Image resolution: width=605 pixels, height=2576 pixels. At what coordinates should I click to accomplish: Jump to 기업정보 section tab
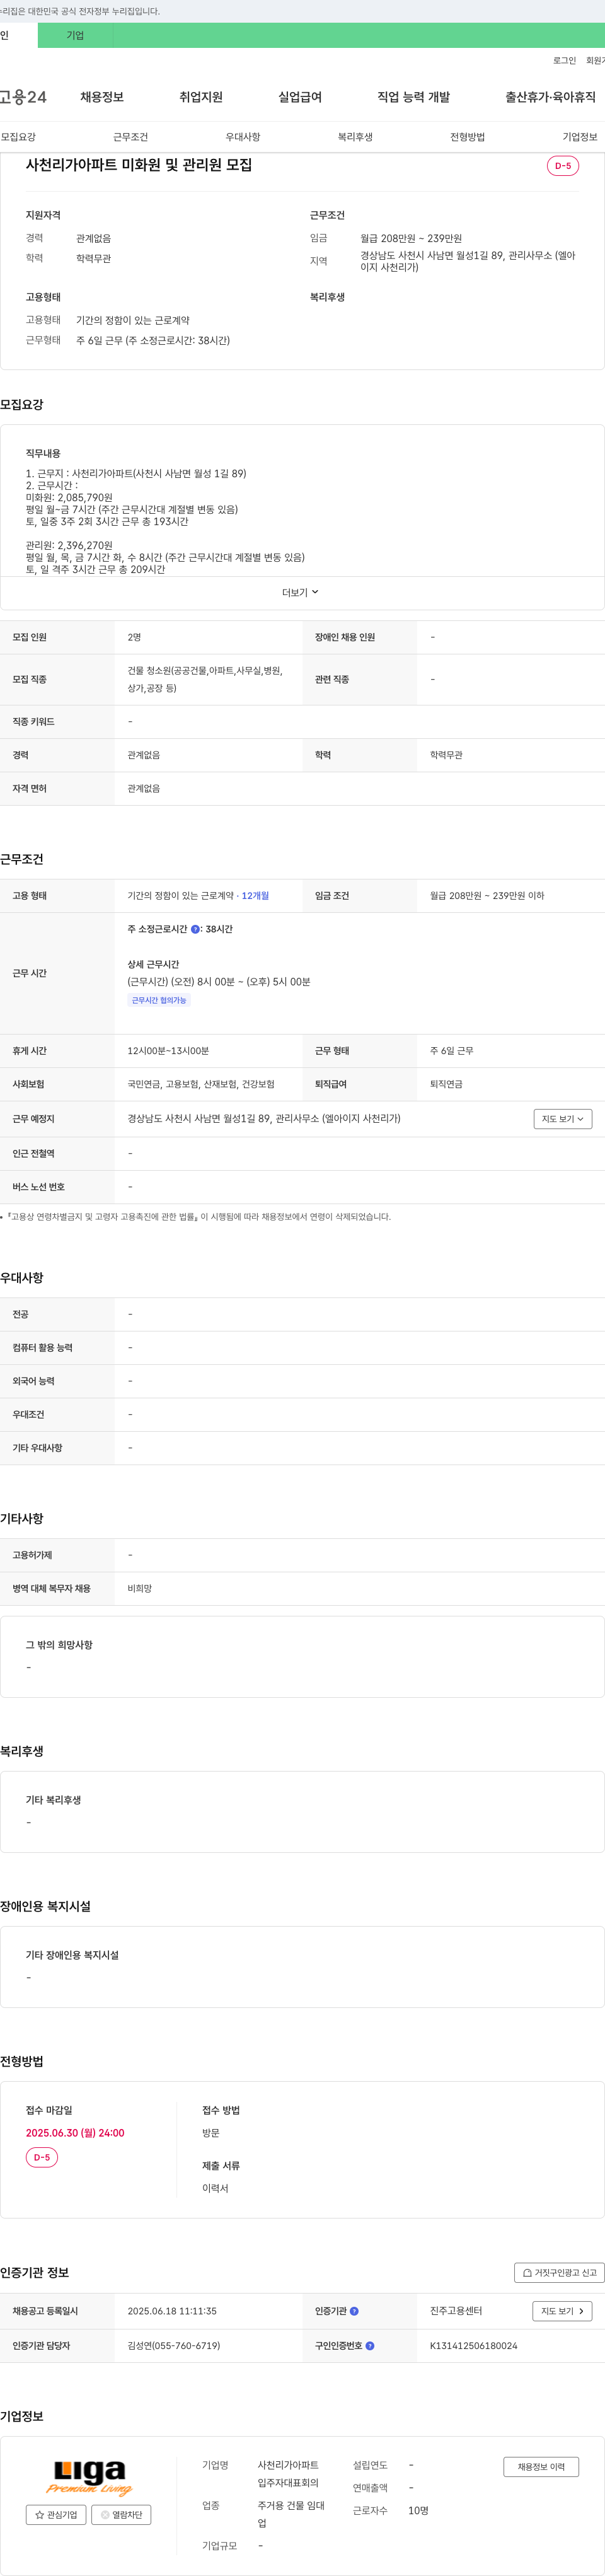(x=580, y=137)
